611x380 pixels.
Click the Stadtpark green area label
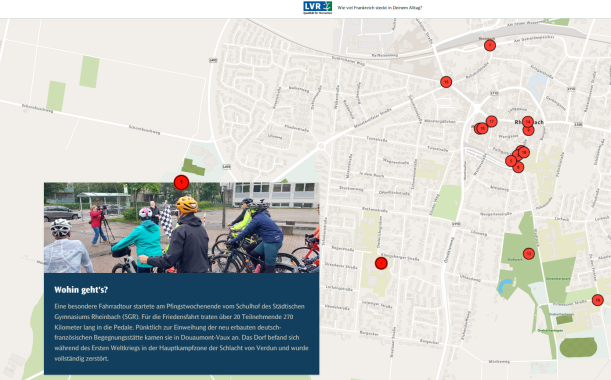click(x=514, y=260)
